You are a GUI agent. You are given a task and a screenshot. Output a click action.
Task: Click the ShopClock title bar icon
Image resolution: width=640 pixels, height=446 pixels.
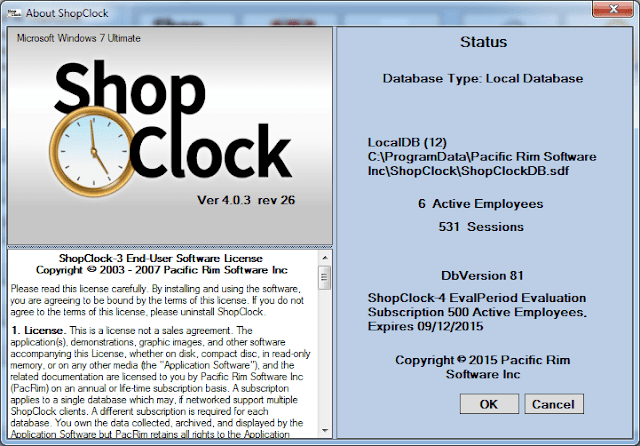[x=14, y=13]
